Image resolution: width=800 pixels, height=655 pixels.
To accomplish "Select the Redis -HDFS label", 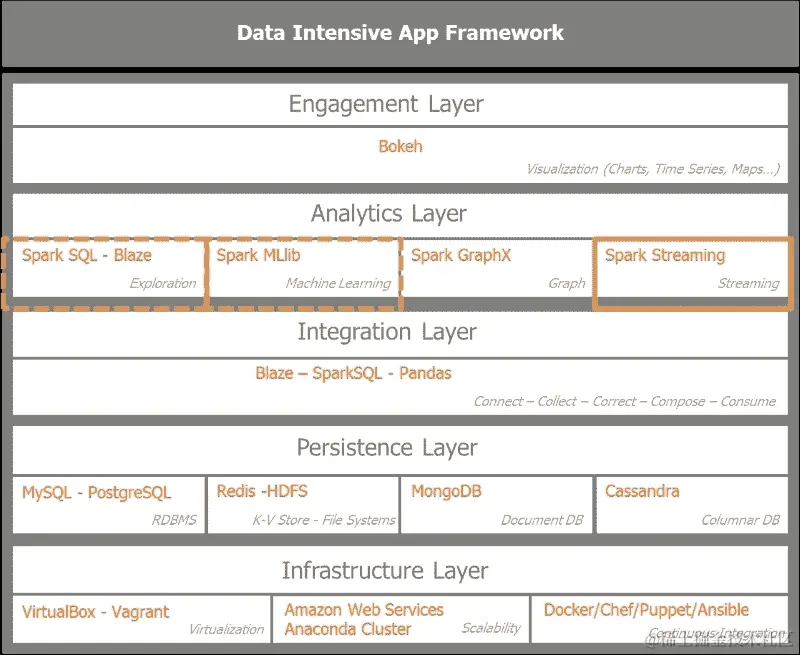I will [x=262, y=491].
